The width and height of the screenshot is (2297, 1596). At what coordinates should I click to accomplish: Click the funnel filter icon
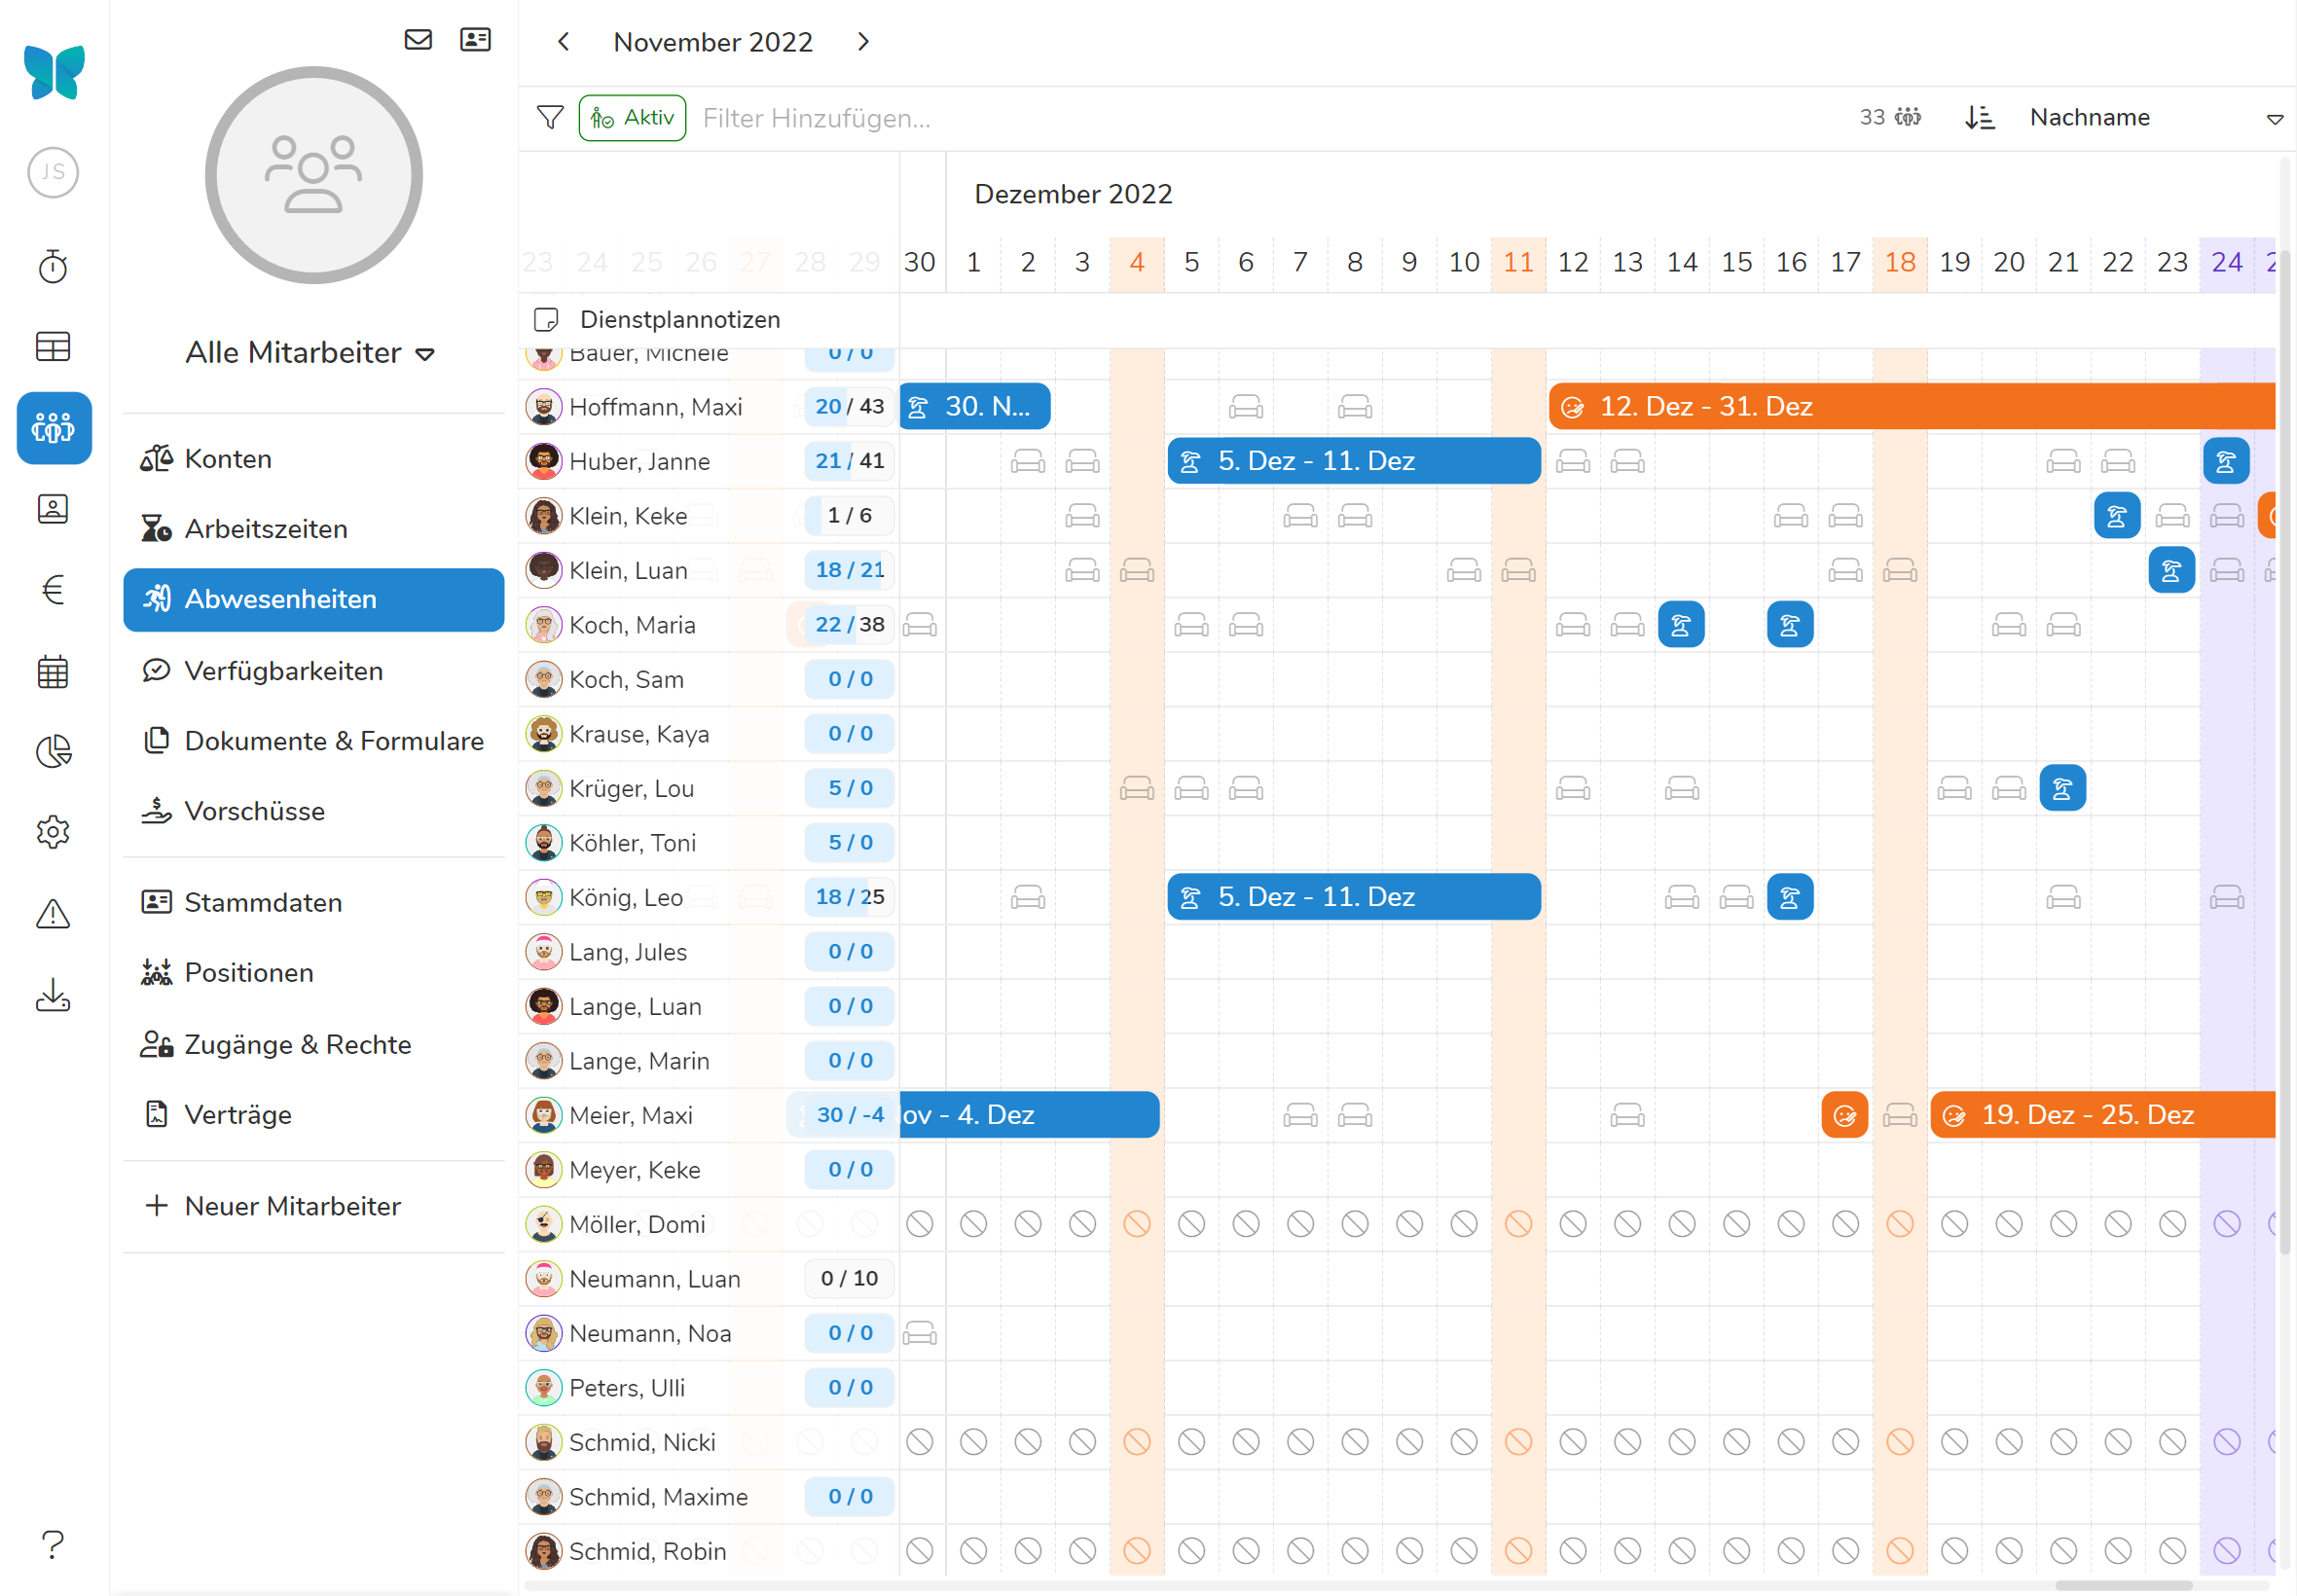550,118
